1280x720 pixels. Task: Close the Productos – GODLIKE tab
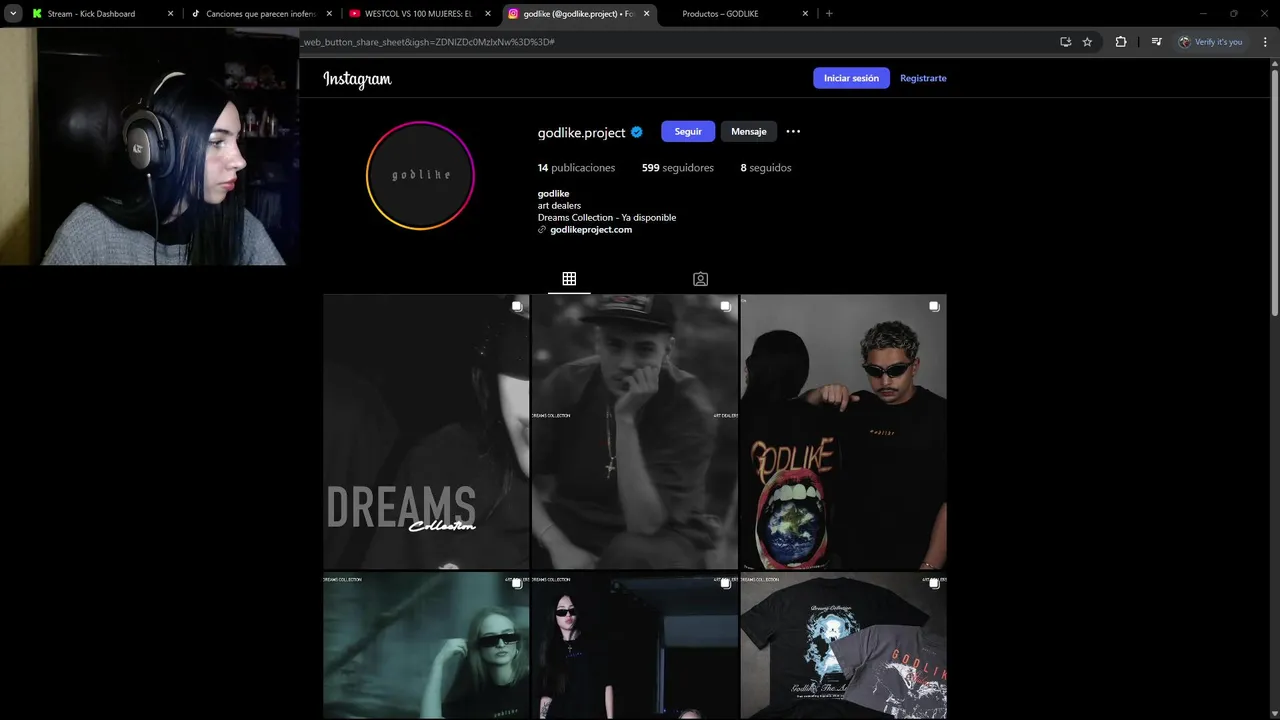805,14
